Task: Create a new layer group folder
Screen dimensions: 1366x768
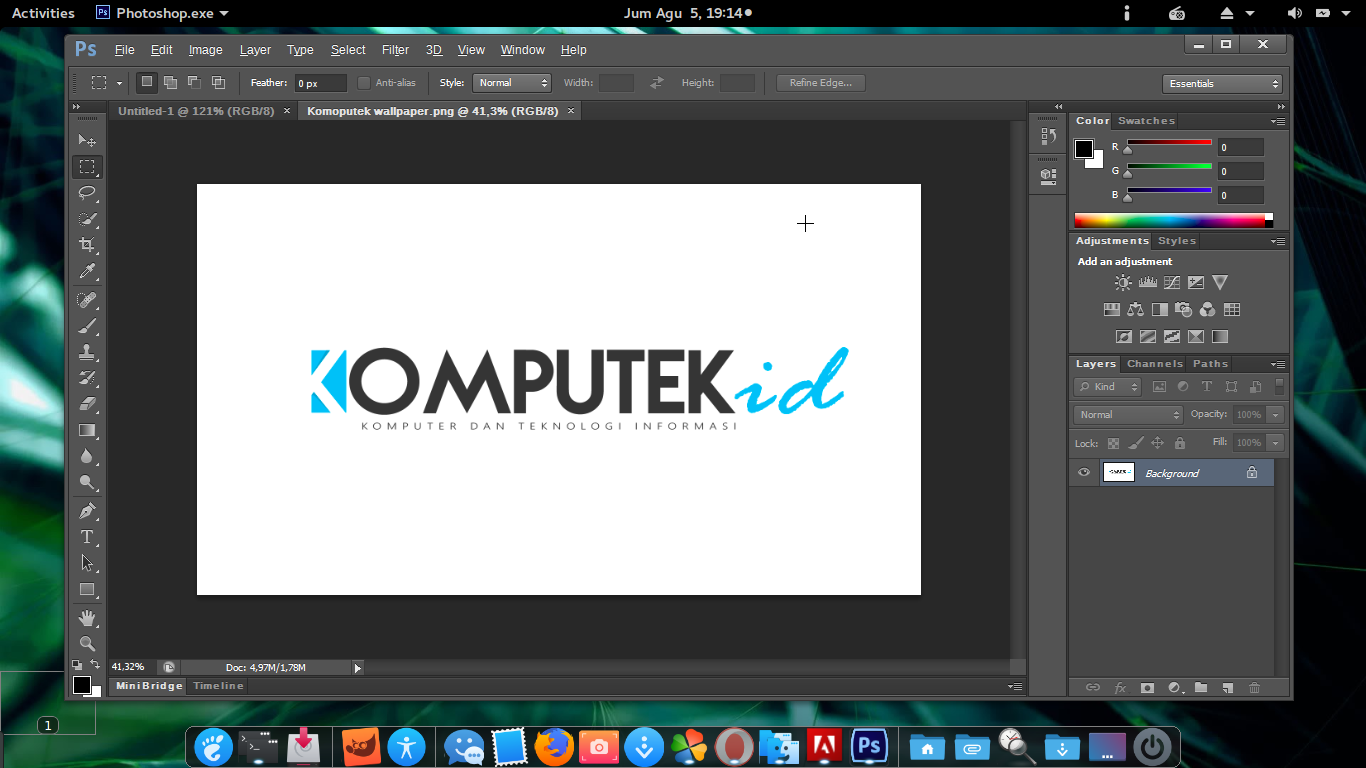Action: [x=1201, y=688]
